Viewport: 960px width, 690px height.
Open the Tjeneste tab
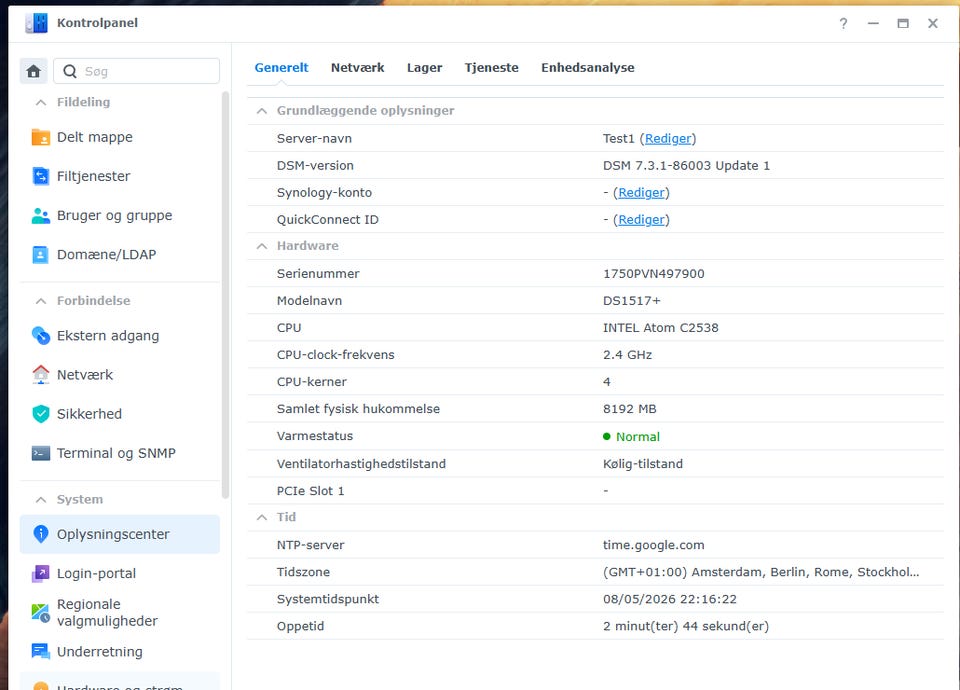coord(491,67)
